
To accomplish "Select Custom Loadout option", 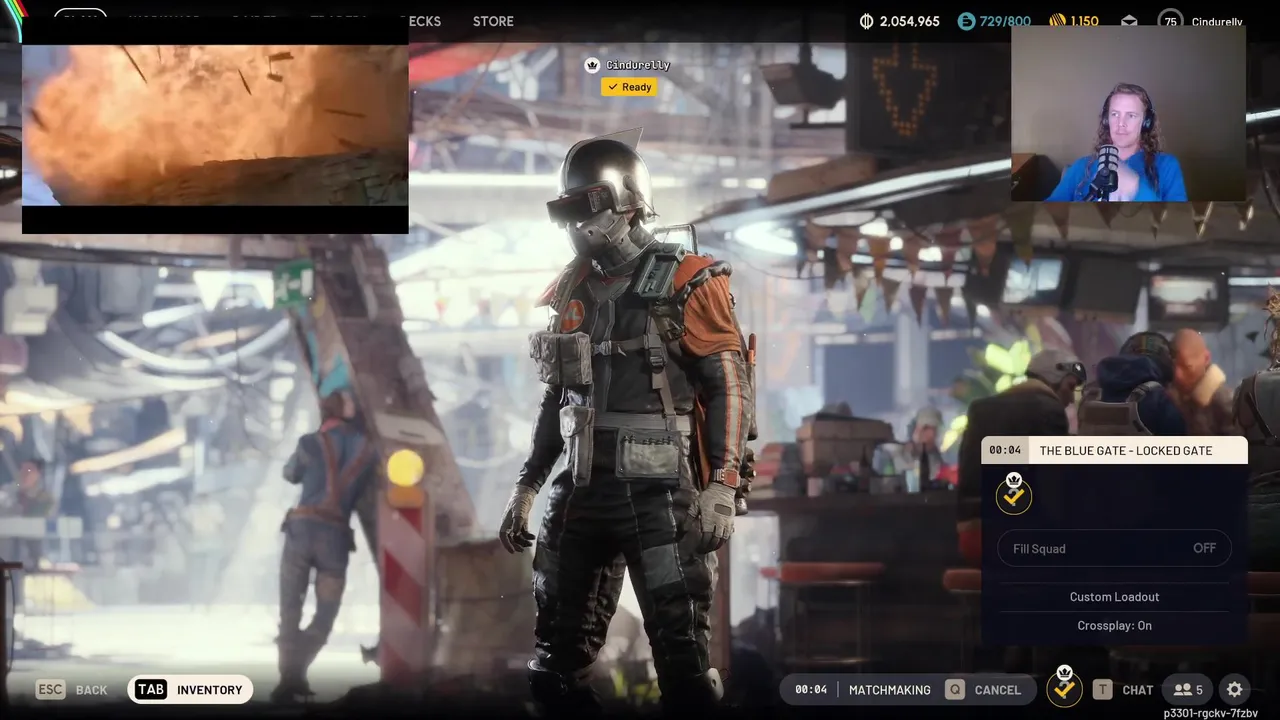I will (x=1114, y=597).
